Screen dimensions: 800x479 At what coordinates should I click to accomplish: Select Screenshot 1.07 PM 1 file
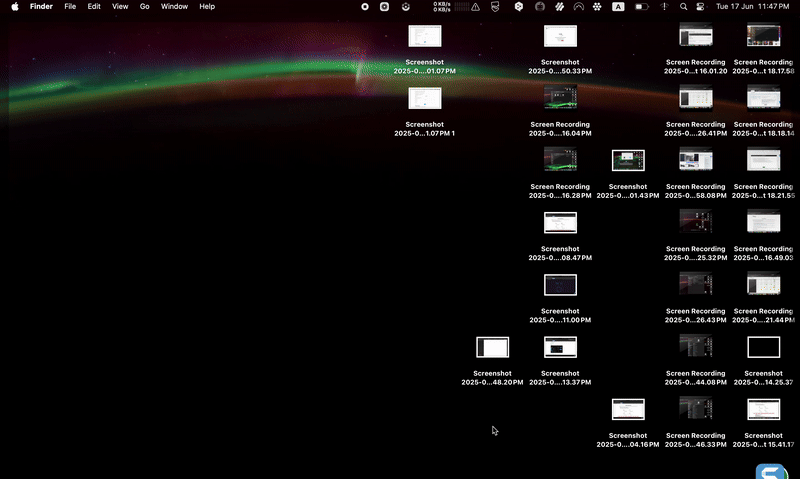coord(424,111)
